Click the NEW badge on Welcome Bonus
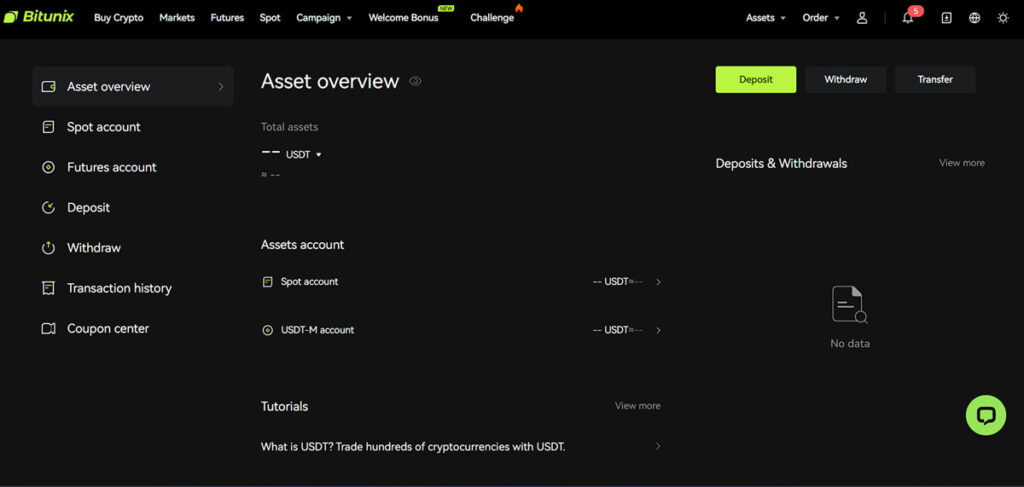Screen dimensions: 1024x487 click(446, 8)
